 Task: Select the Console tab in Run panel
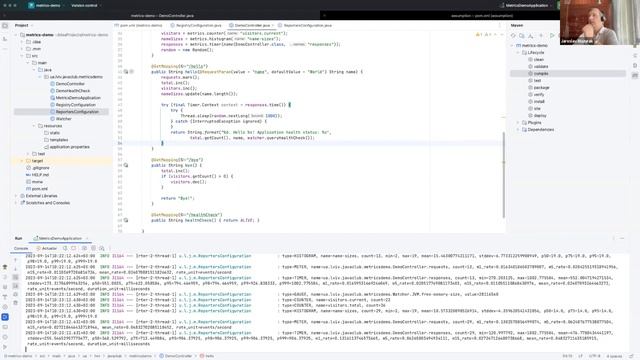pyautogui.click(x=21, y=248)
